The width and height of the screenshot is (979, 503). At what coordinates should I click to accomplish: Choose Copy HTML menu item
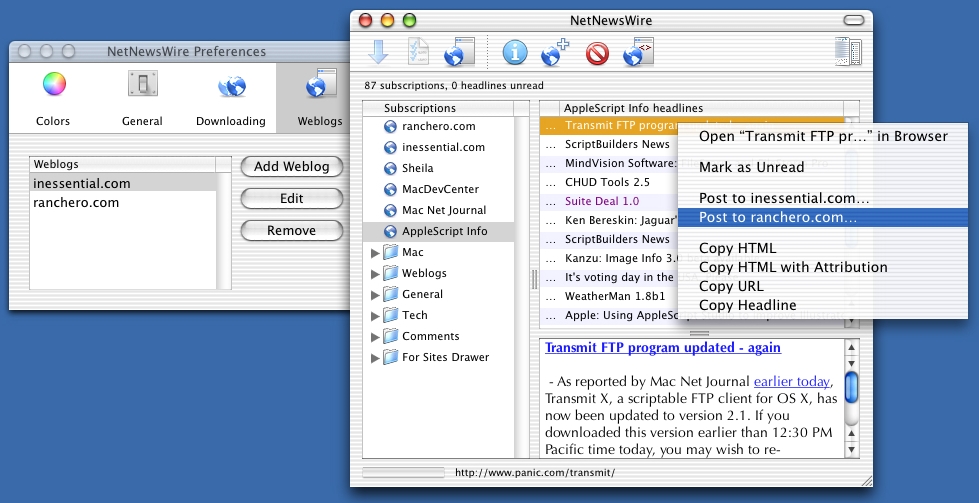(x=823, y=248)
